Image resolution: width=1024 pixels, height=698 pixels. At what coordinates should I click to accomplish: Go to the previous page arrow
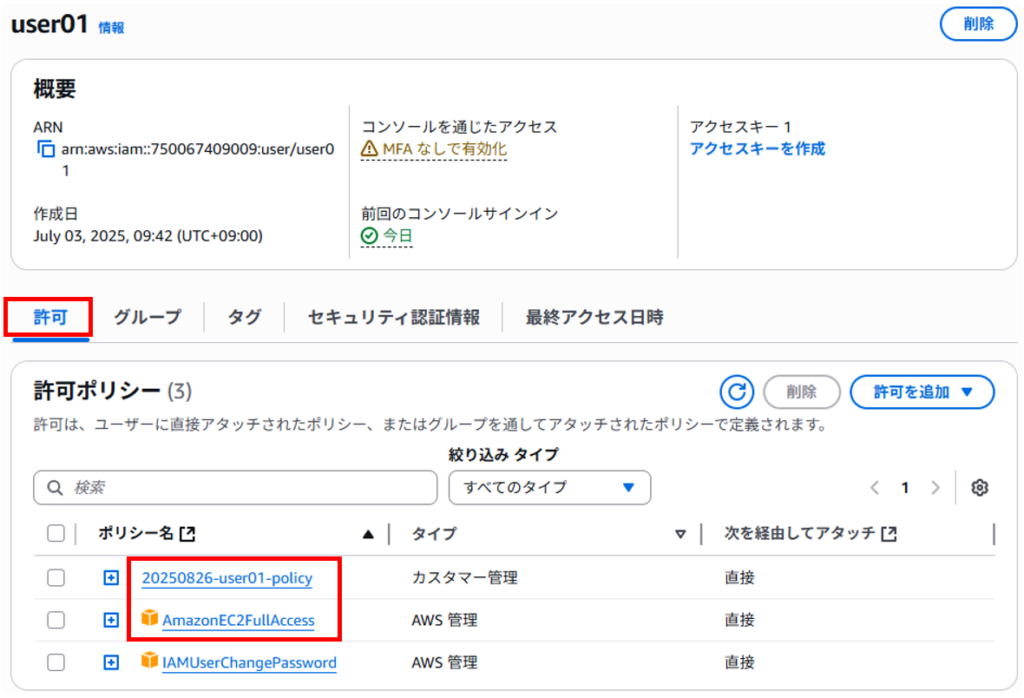(874, 488)
